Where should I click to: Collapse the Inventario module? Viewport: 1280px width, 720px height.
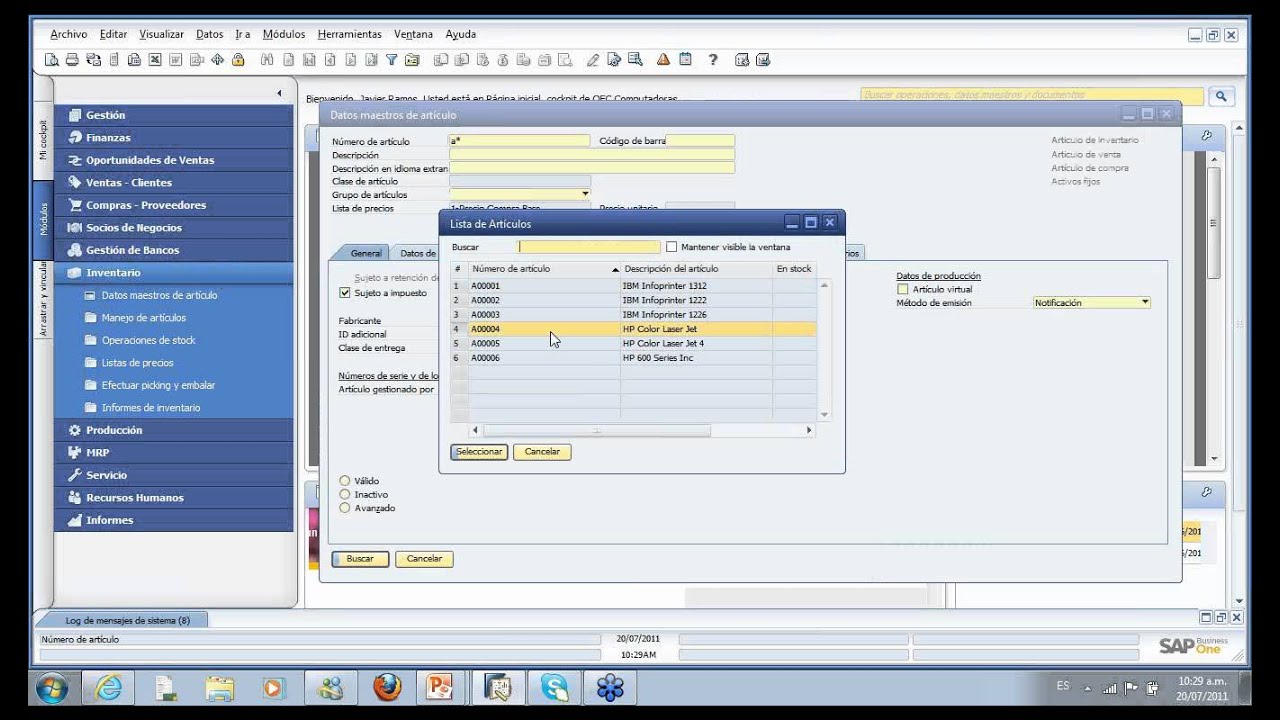[175, 273]
